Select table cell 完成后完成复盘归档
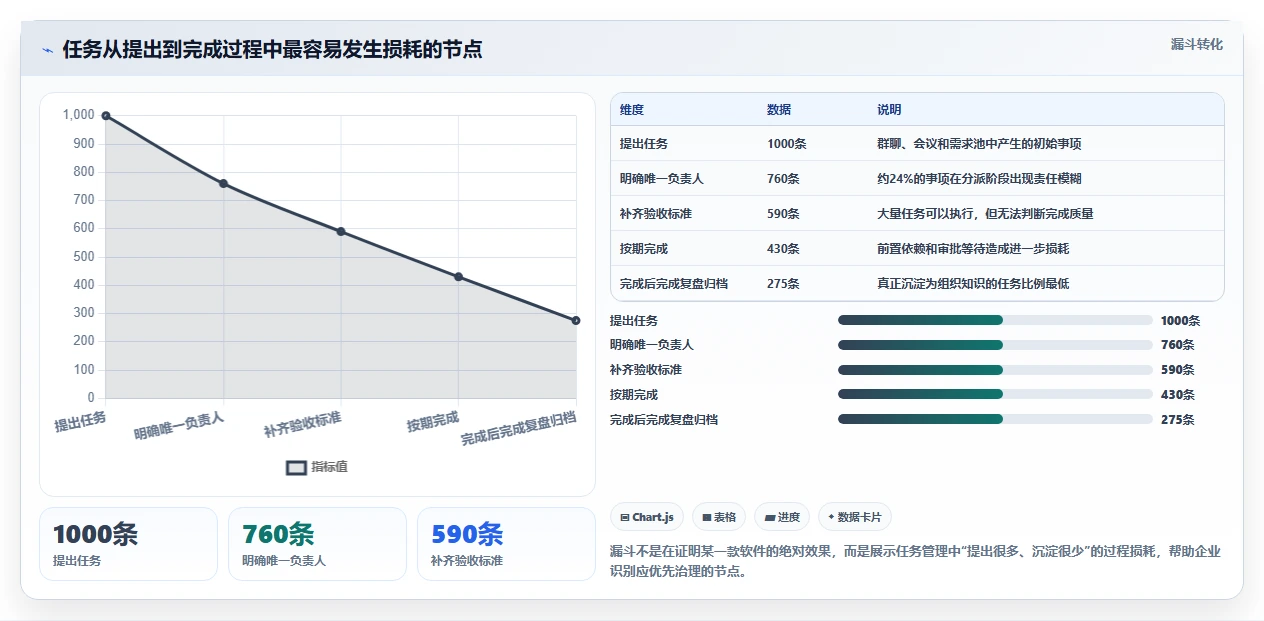Image resolution: width=1264 pixels, height=621 pixels. pos(674,284)
